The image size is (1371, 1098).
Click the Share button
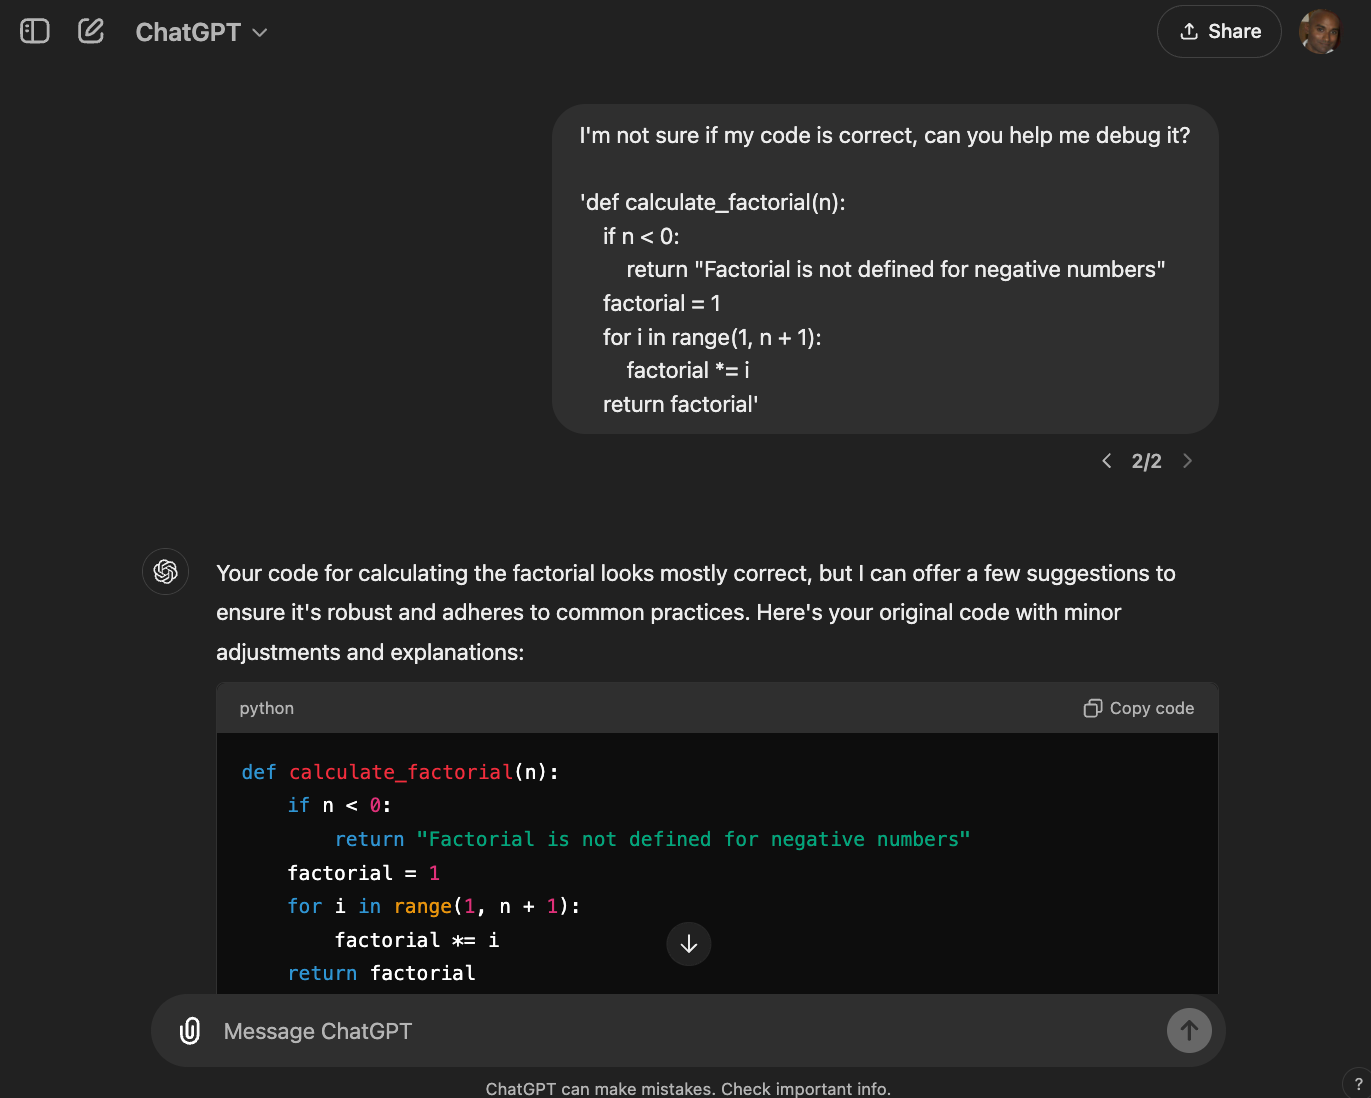[x=1219, y=31]
